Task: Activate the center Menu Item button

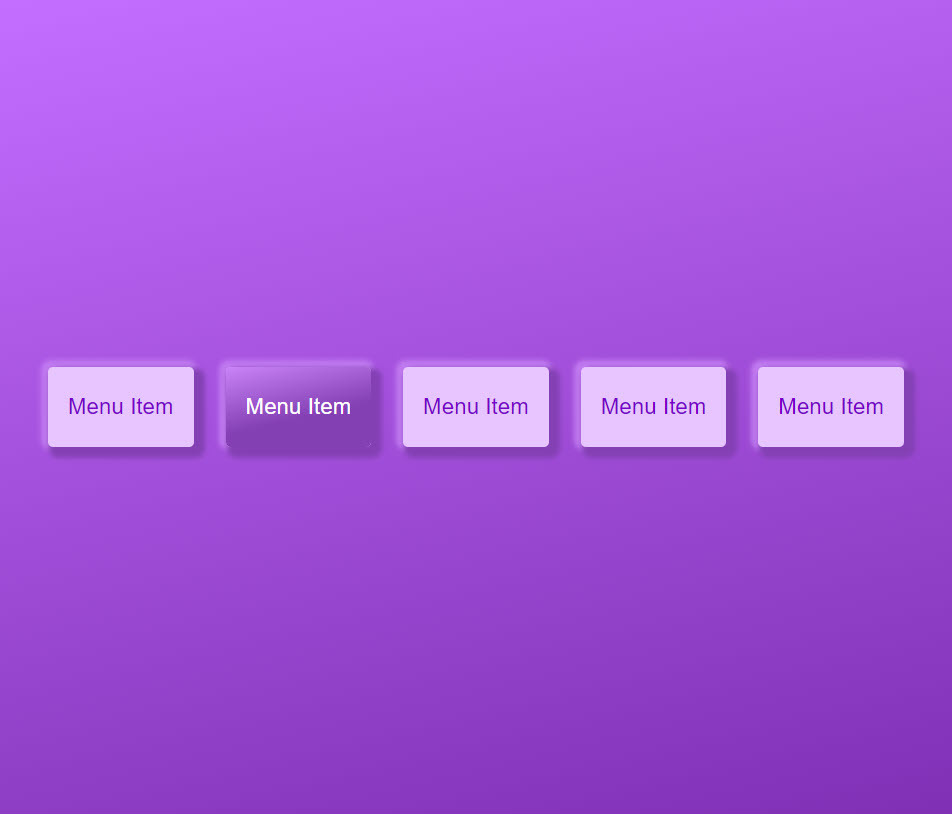Action: coord(475,407)
